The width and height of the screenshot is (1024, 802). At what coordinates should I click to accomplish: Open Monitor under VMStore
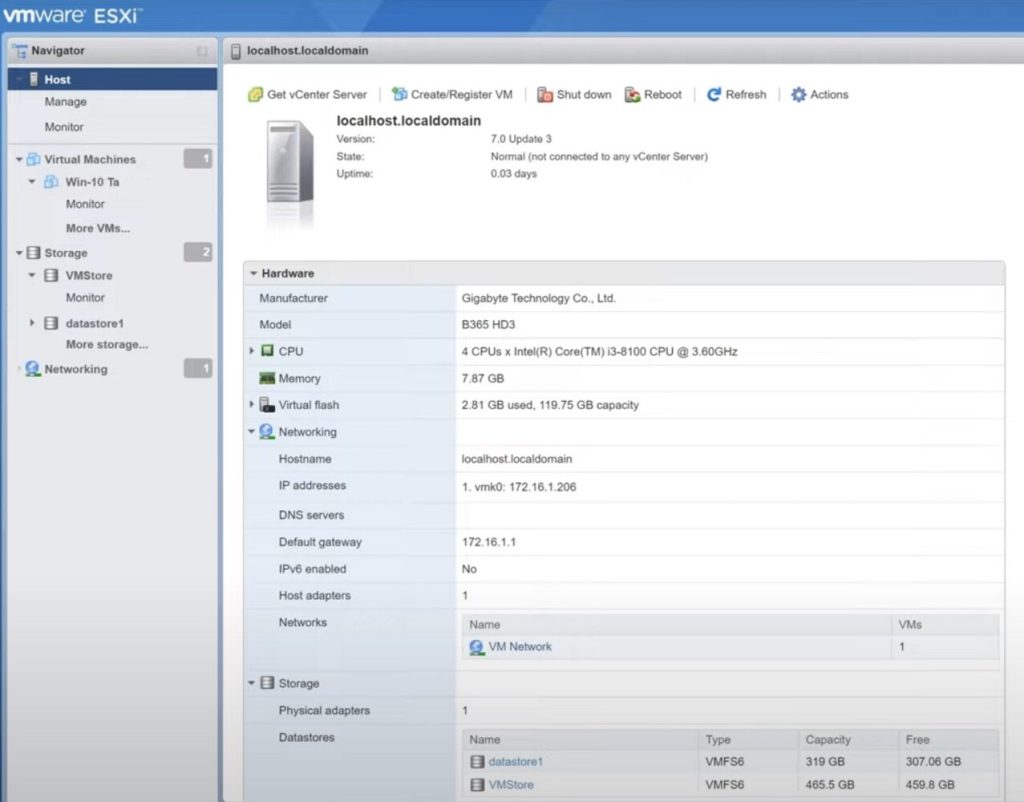click(85, 298)
